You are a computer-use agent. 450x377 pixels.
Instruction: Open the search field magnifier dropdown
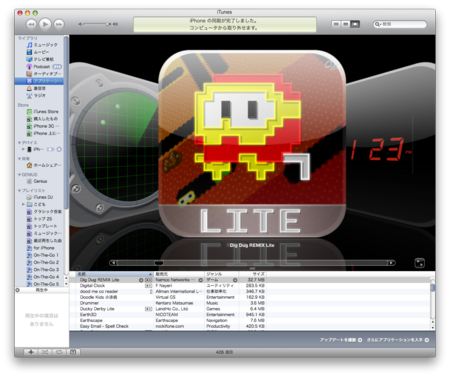tap(378, 24)
